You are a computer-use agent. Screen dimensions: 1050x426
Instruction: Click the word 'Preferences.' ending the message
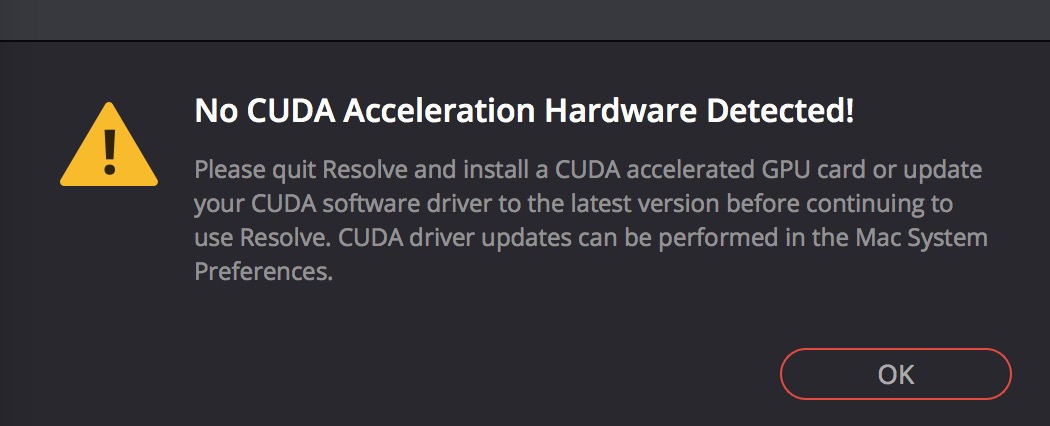pyautogui.click(x=264, y=272)
